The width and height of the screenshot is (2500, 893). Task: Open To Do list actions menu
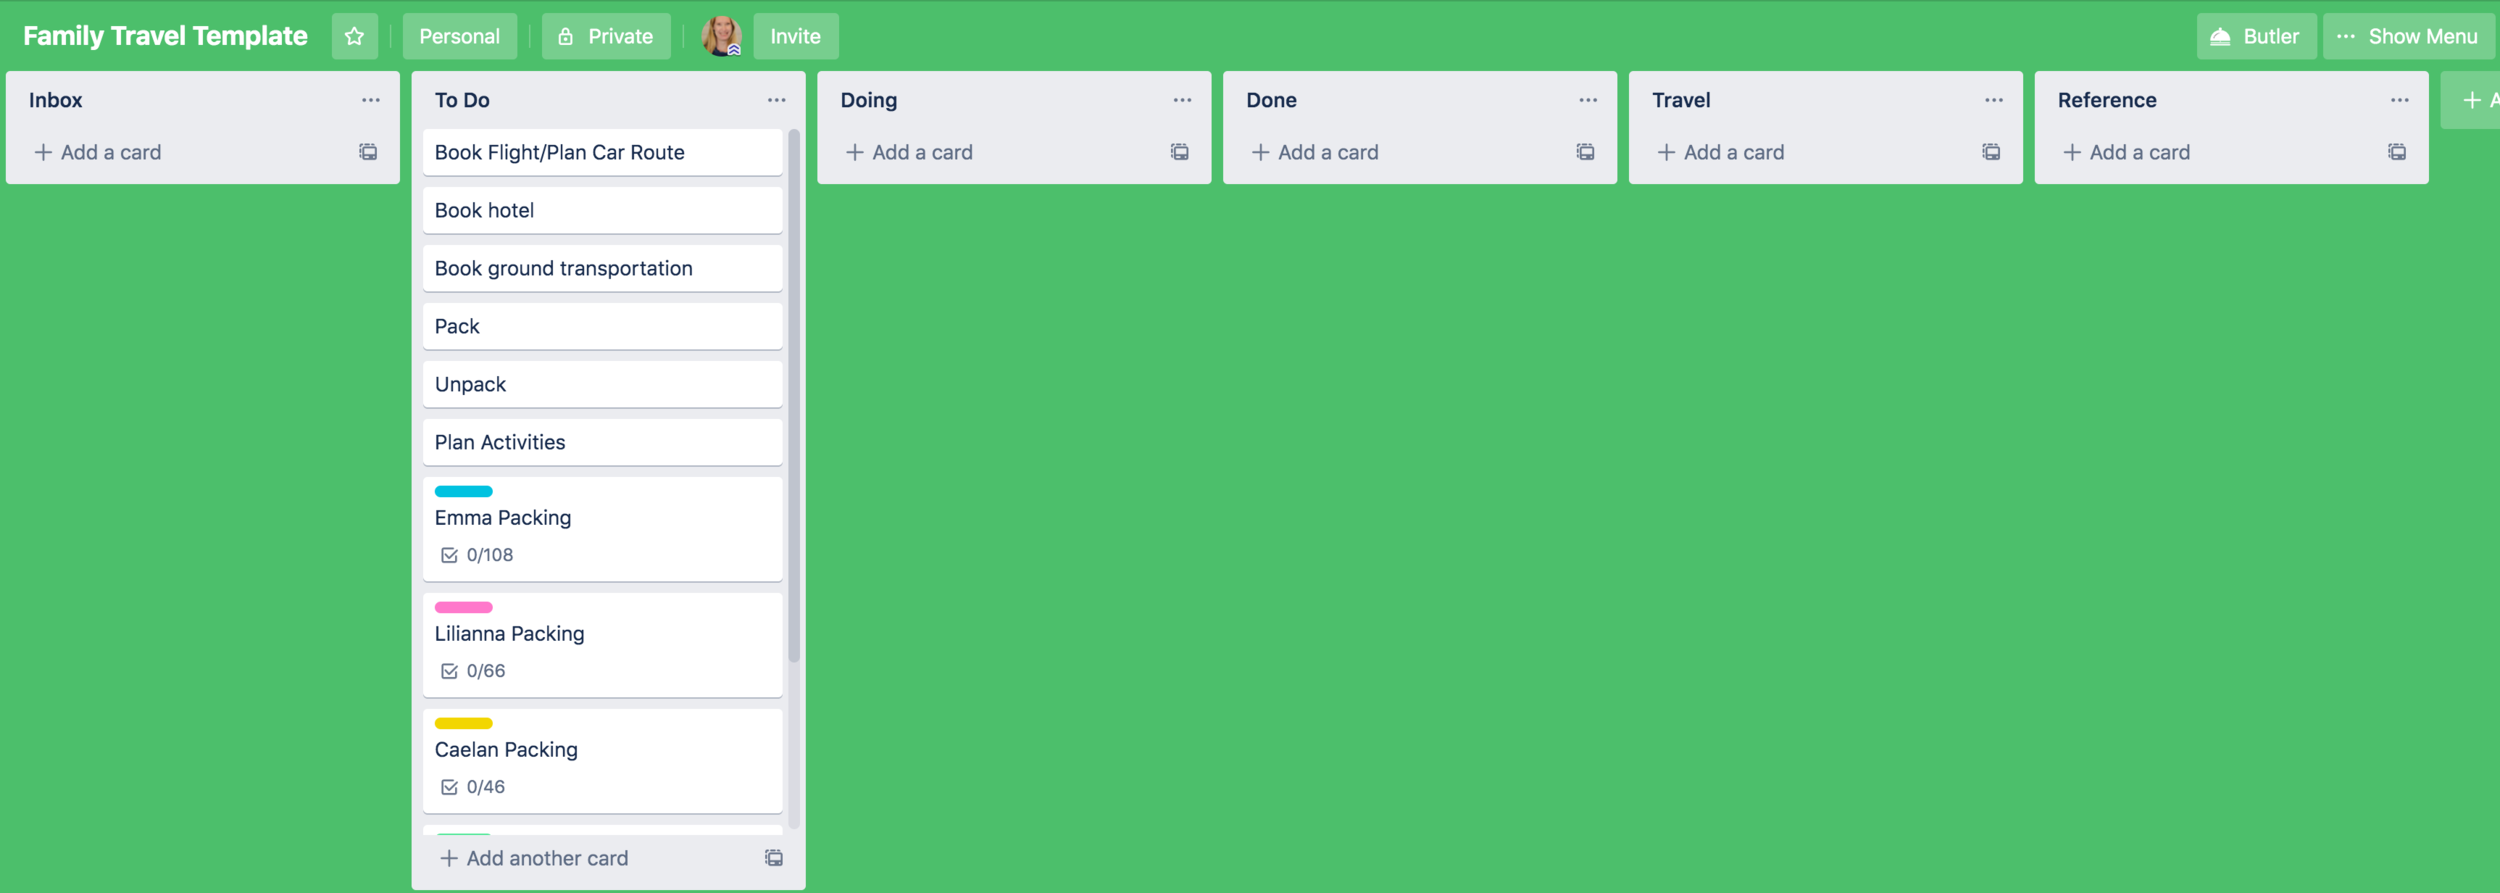click(x=777, y=100)
